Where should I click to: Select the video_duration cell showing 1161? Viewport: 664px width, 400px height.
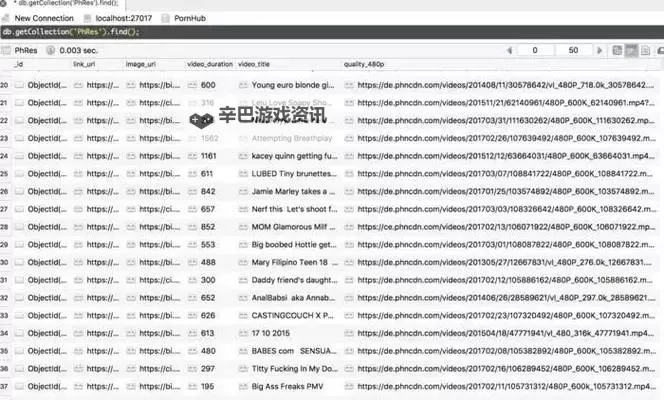(208, 156)
